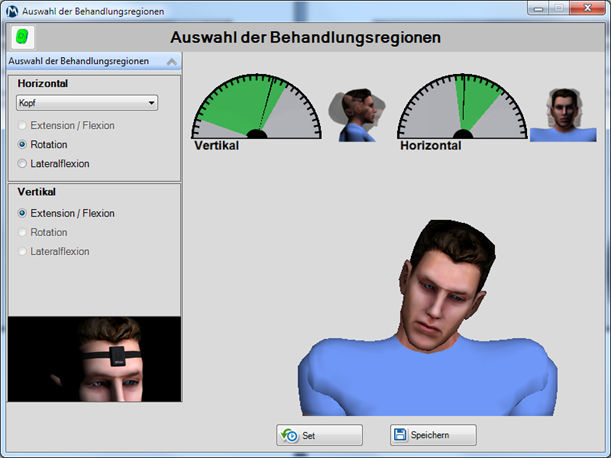Select the Auswahl der Behandlungsregionen panel header
This screenshot has width=611, height=458.
coord(80,62)
